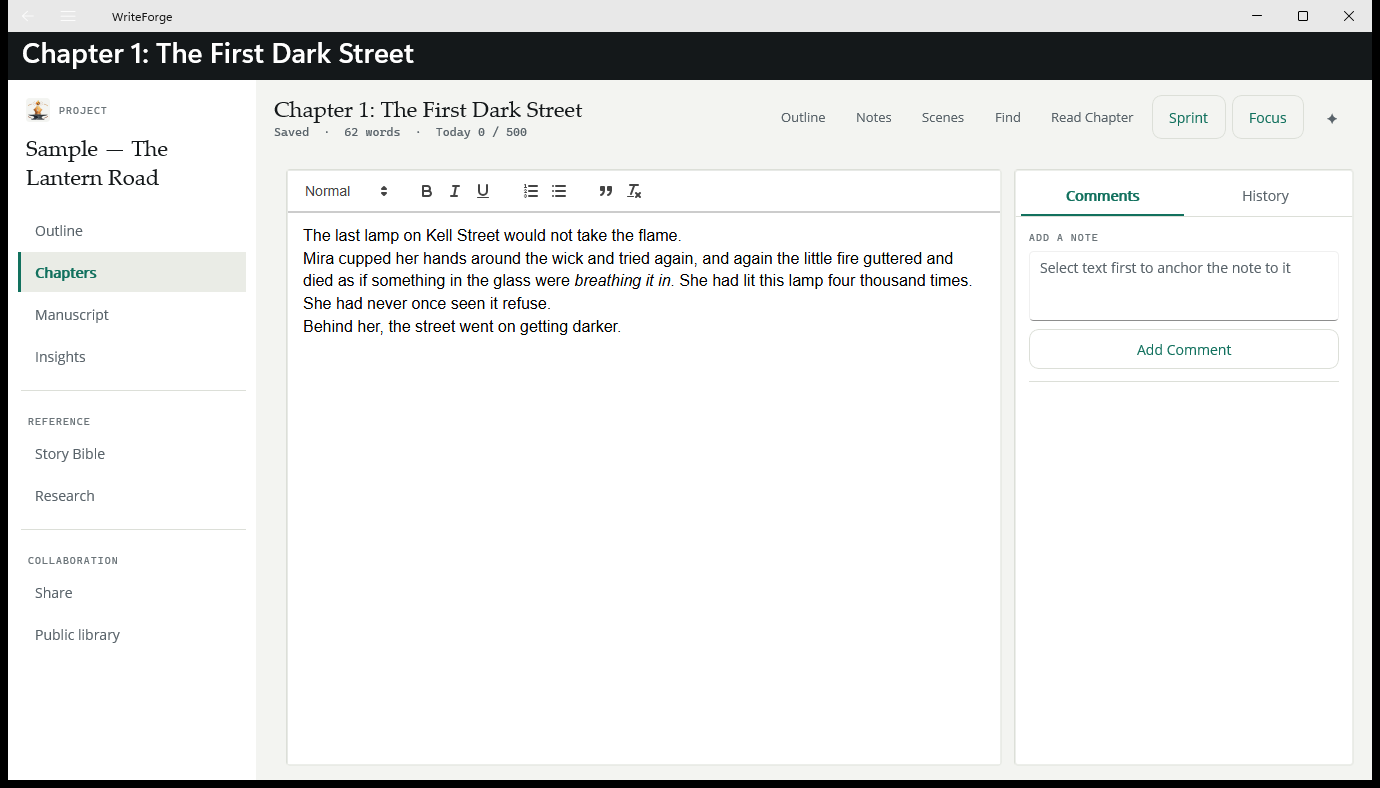Click the sparkle icon beside Focus

1332,118
